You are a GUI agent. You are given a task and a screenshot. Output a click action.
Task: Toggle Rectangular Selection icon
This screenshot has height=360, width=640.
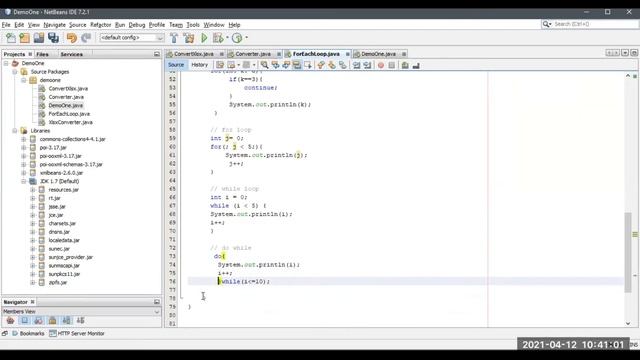[308, 65]
